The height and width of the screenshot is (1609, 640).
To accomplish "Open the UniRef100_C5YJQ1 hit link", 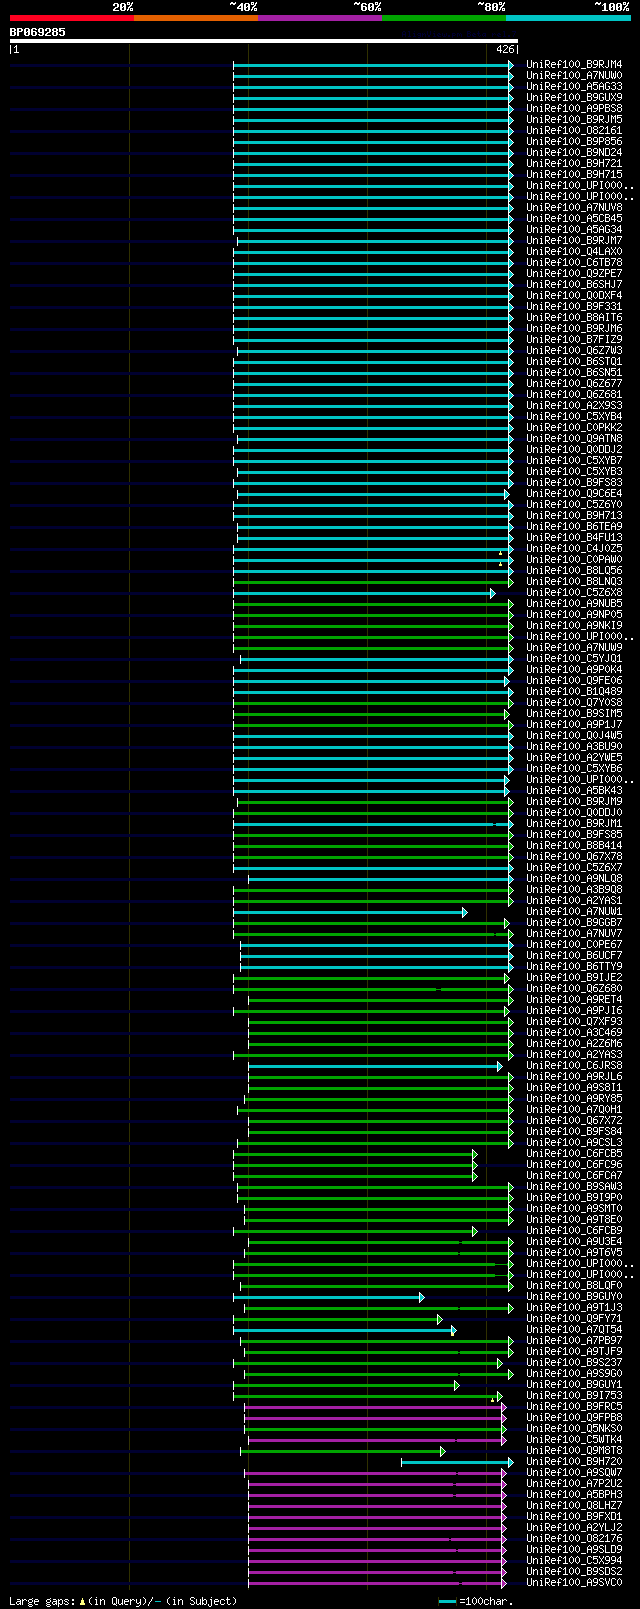I will 574,658.
